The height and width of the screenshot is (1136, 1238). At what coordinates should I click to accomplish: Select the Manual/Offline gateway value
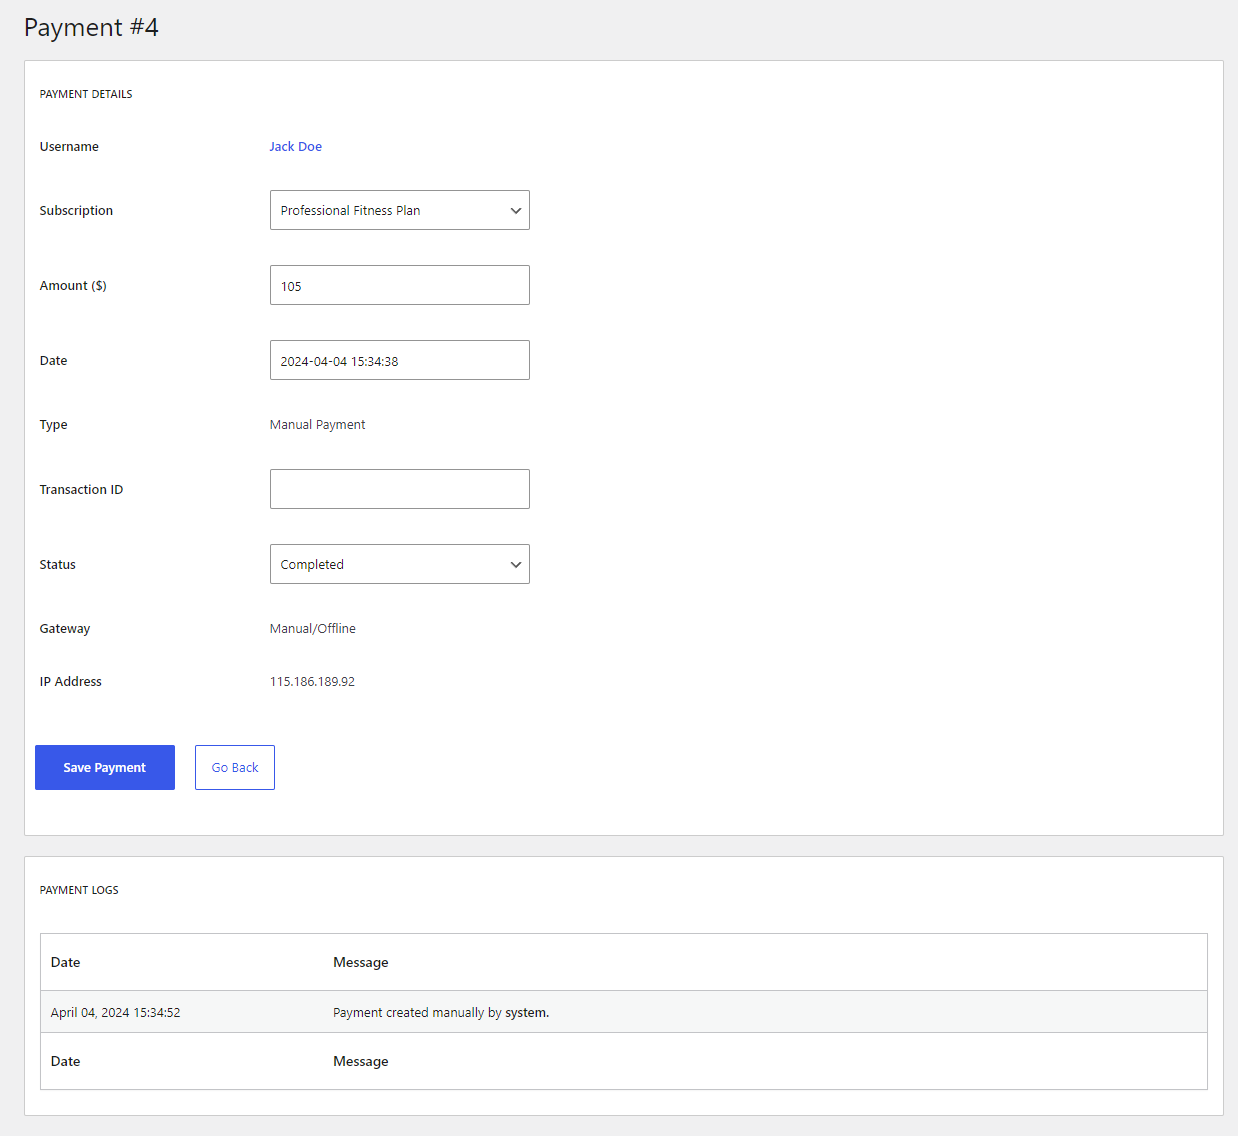click(313, 628)
